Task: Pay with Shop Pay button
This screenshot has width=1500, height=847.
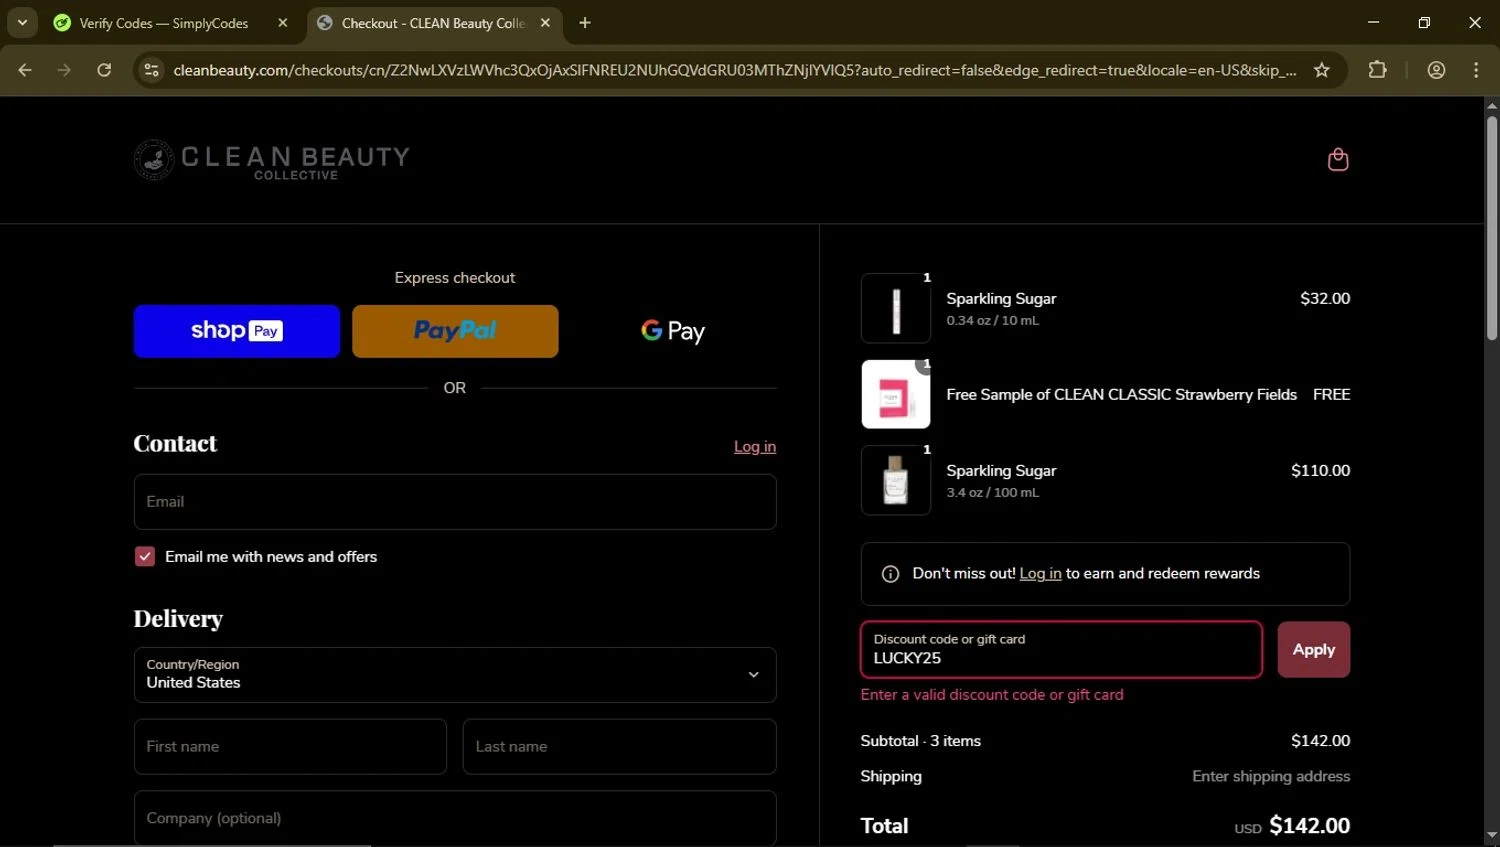Action: tap(237, 331)
